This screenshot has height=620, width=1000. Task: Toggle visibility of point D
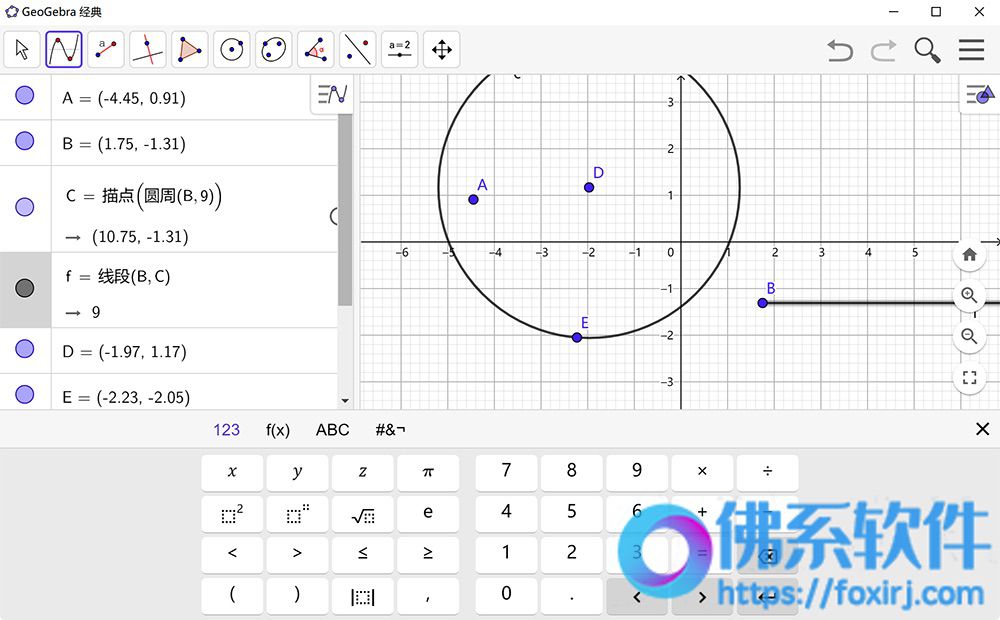coord(25,349)
